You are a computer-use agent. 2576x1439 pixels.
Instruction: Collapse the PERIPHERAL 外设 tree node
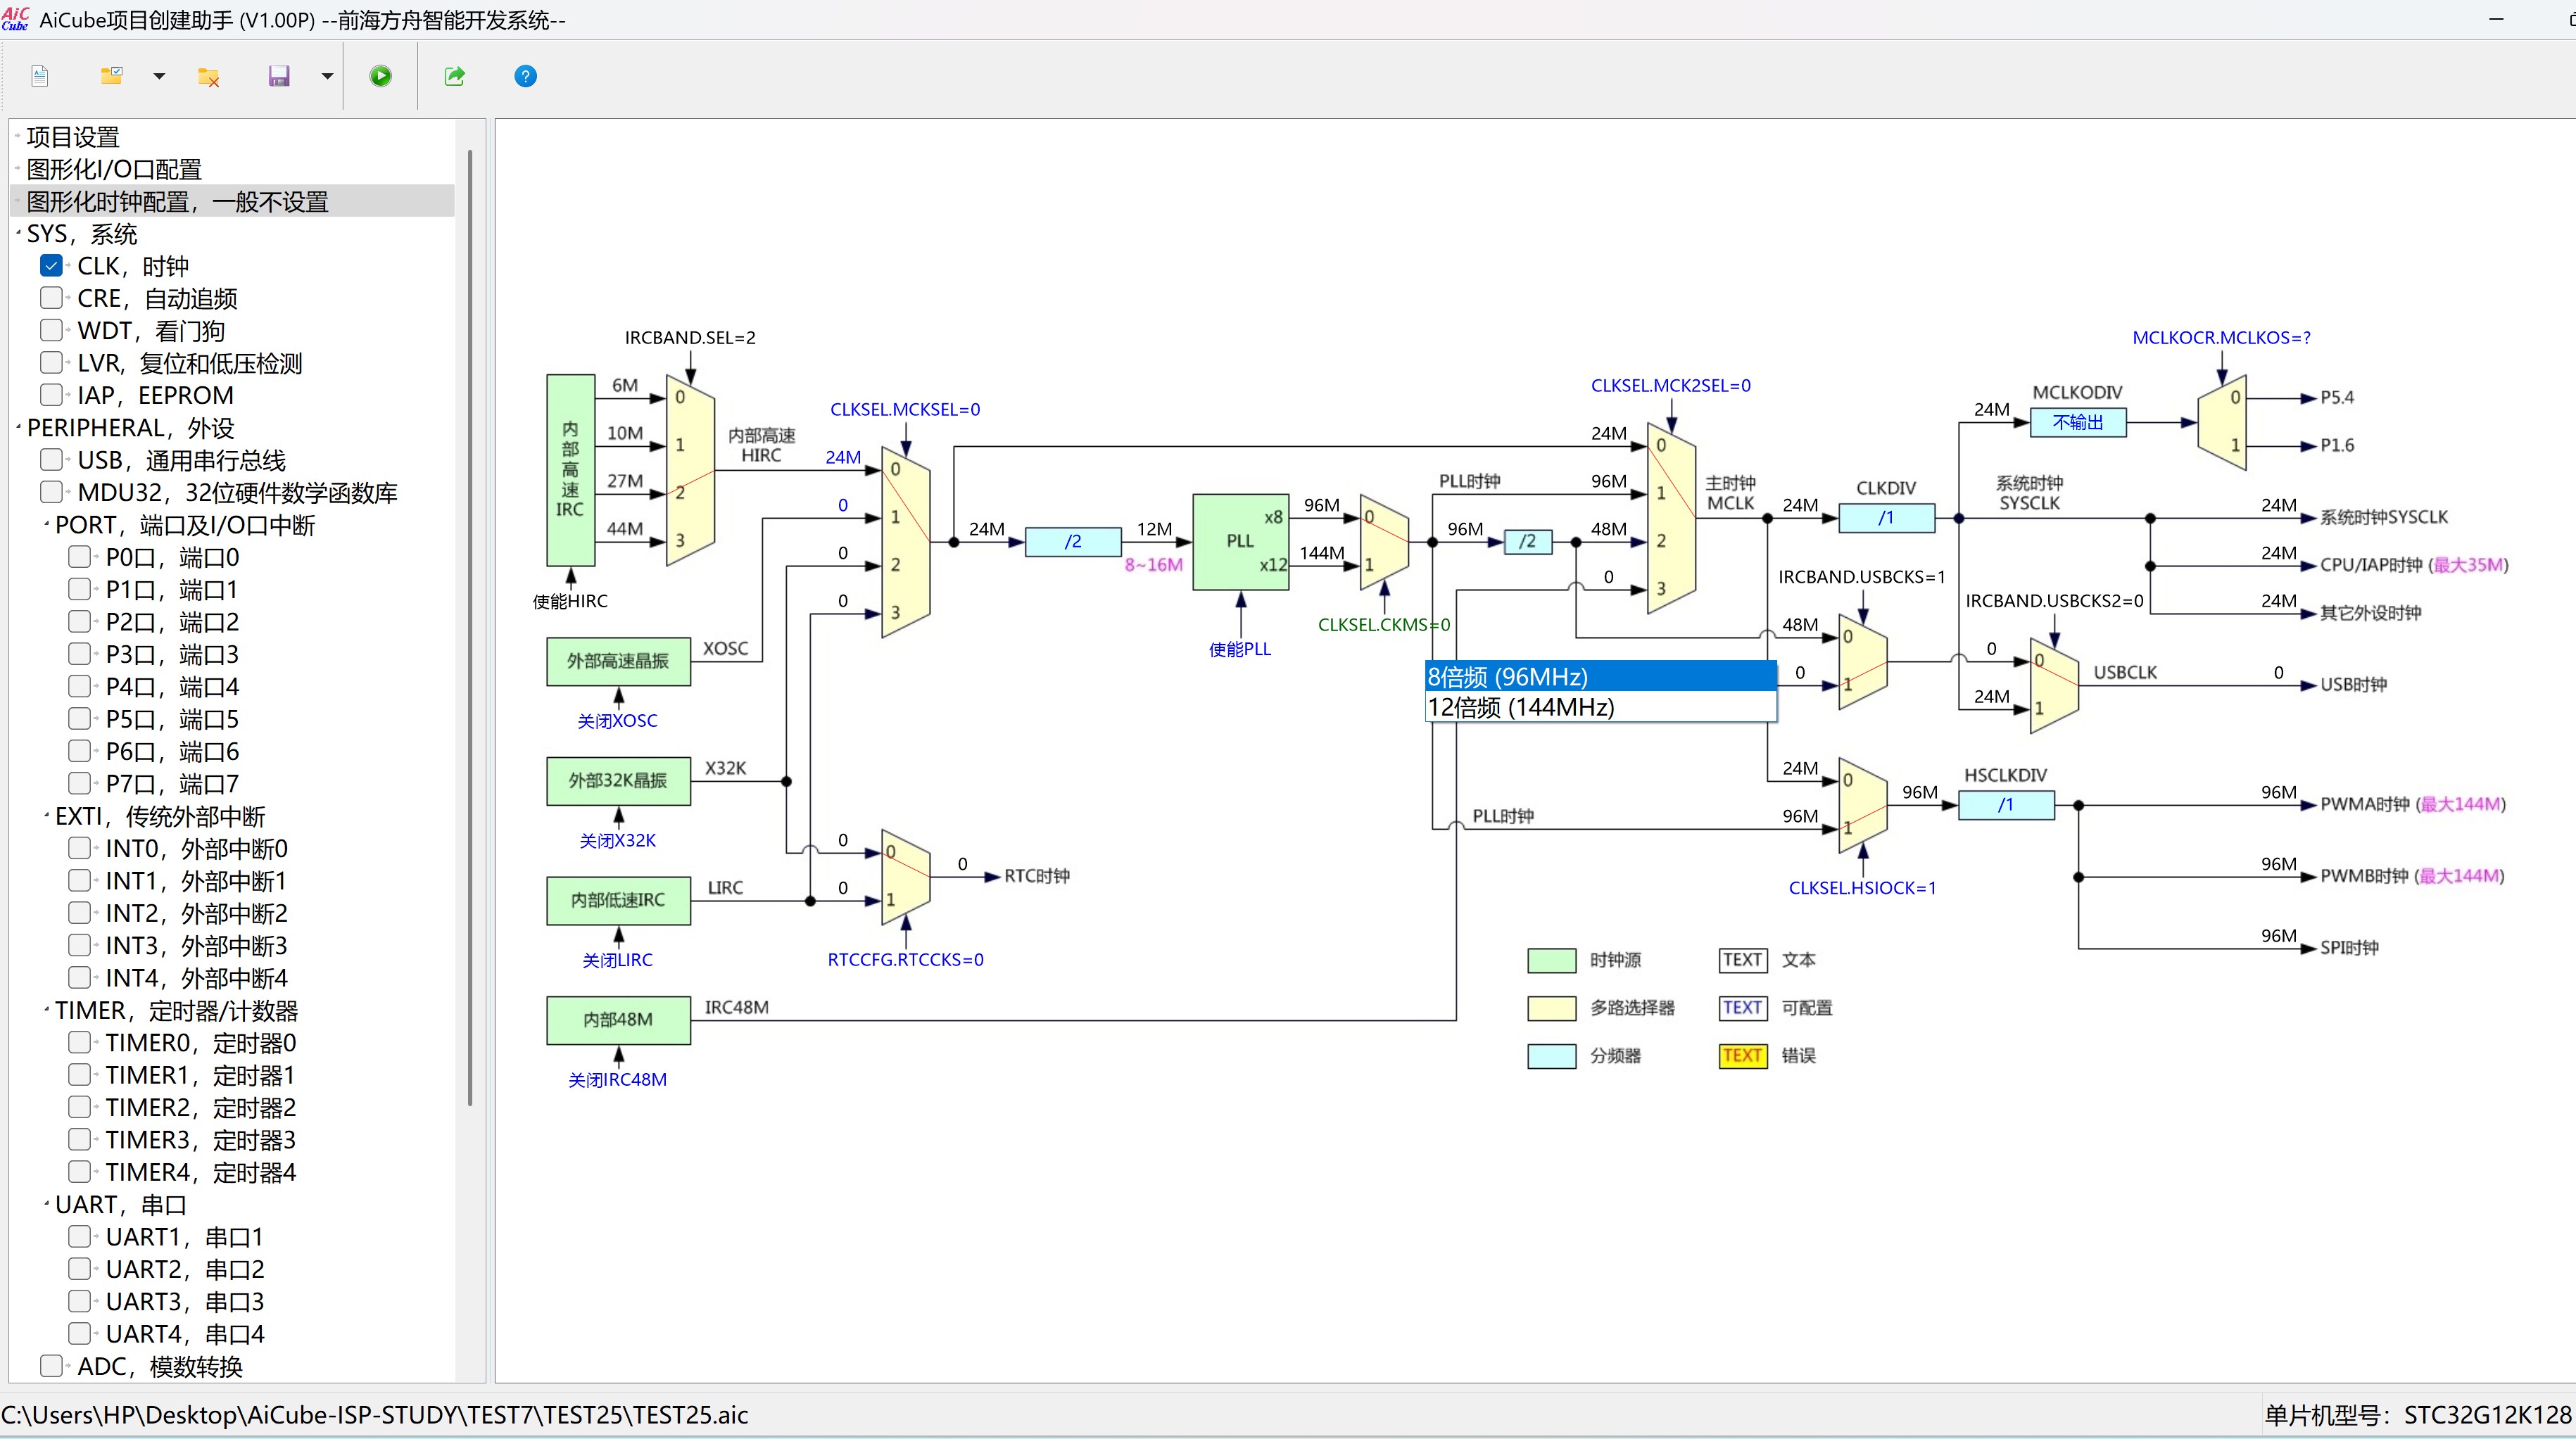pyautogui.click(x=19, y=427)
